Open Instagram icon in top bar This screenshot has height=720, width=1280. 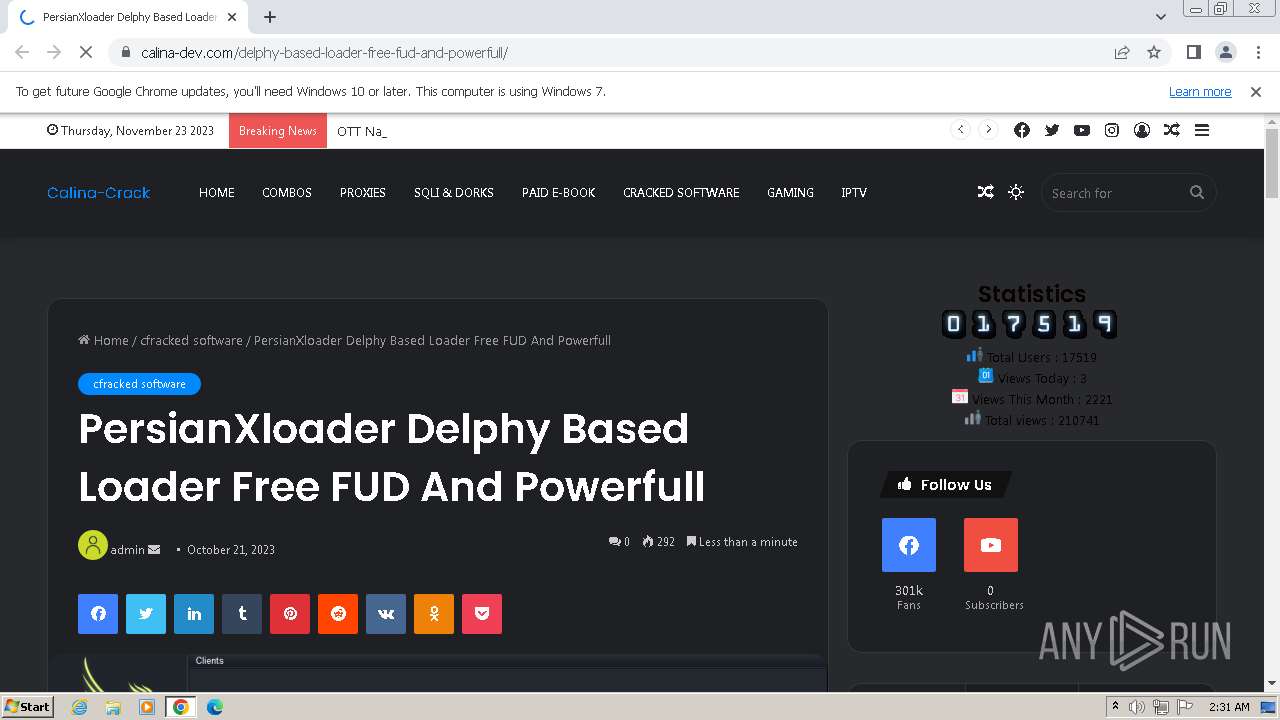point(1112,130)
